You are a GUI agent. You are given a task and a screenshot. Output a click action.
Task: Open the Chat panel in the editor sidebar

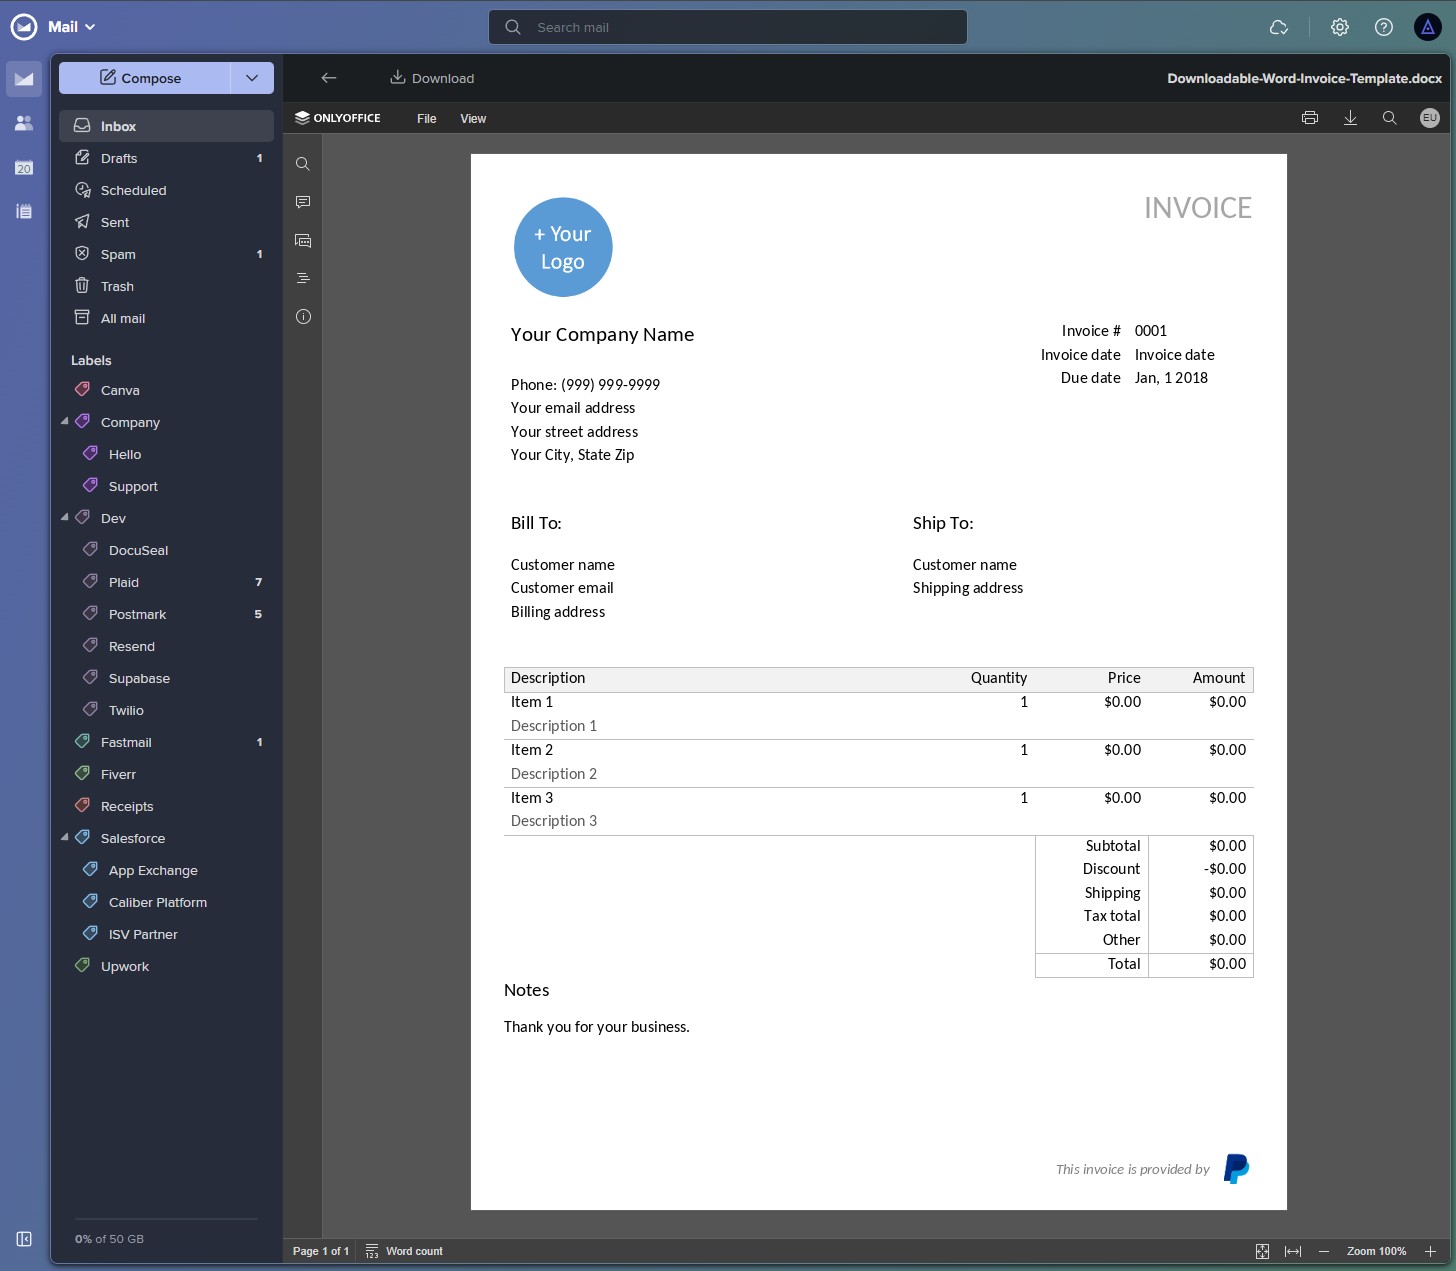303,241
